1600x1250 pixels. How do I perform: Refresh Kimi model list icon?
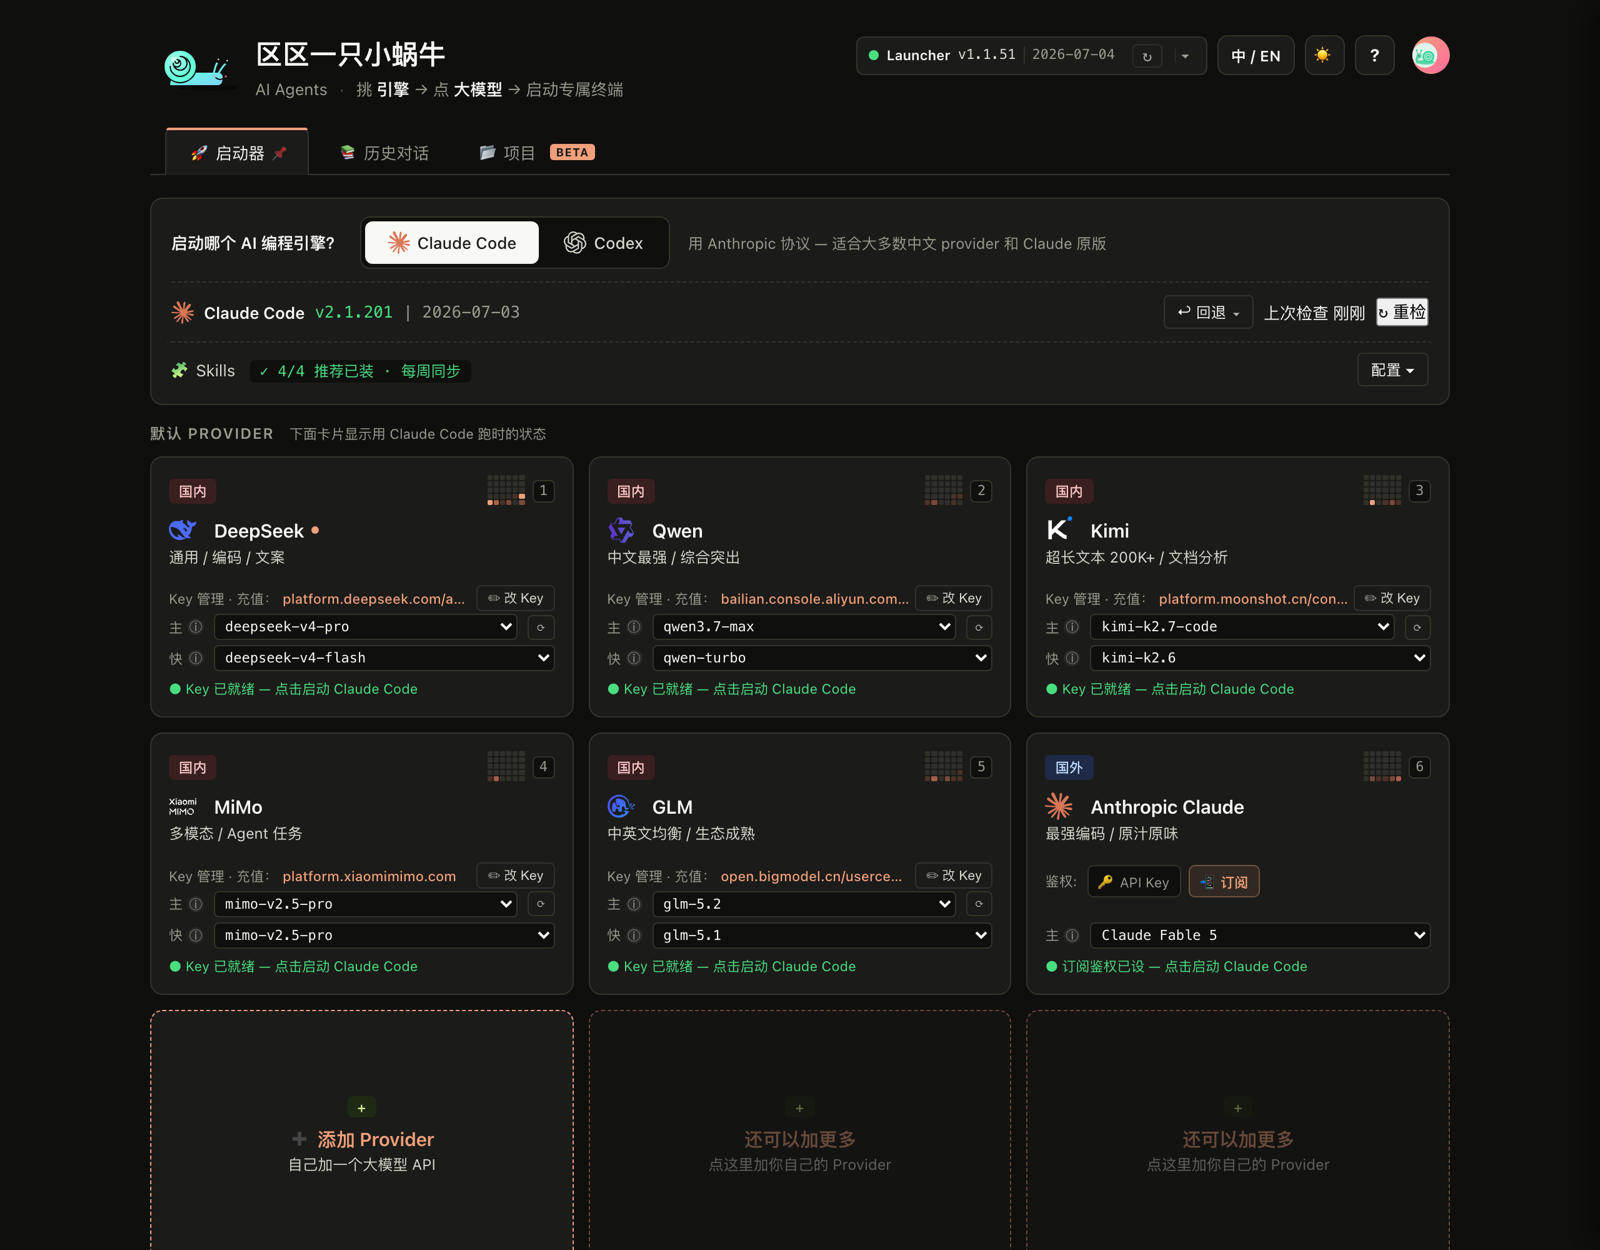(1417, 627)
